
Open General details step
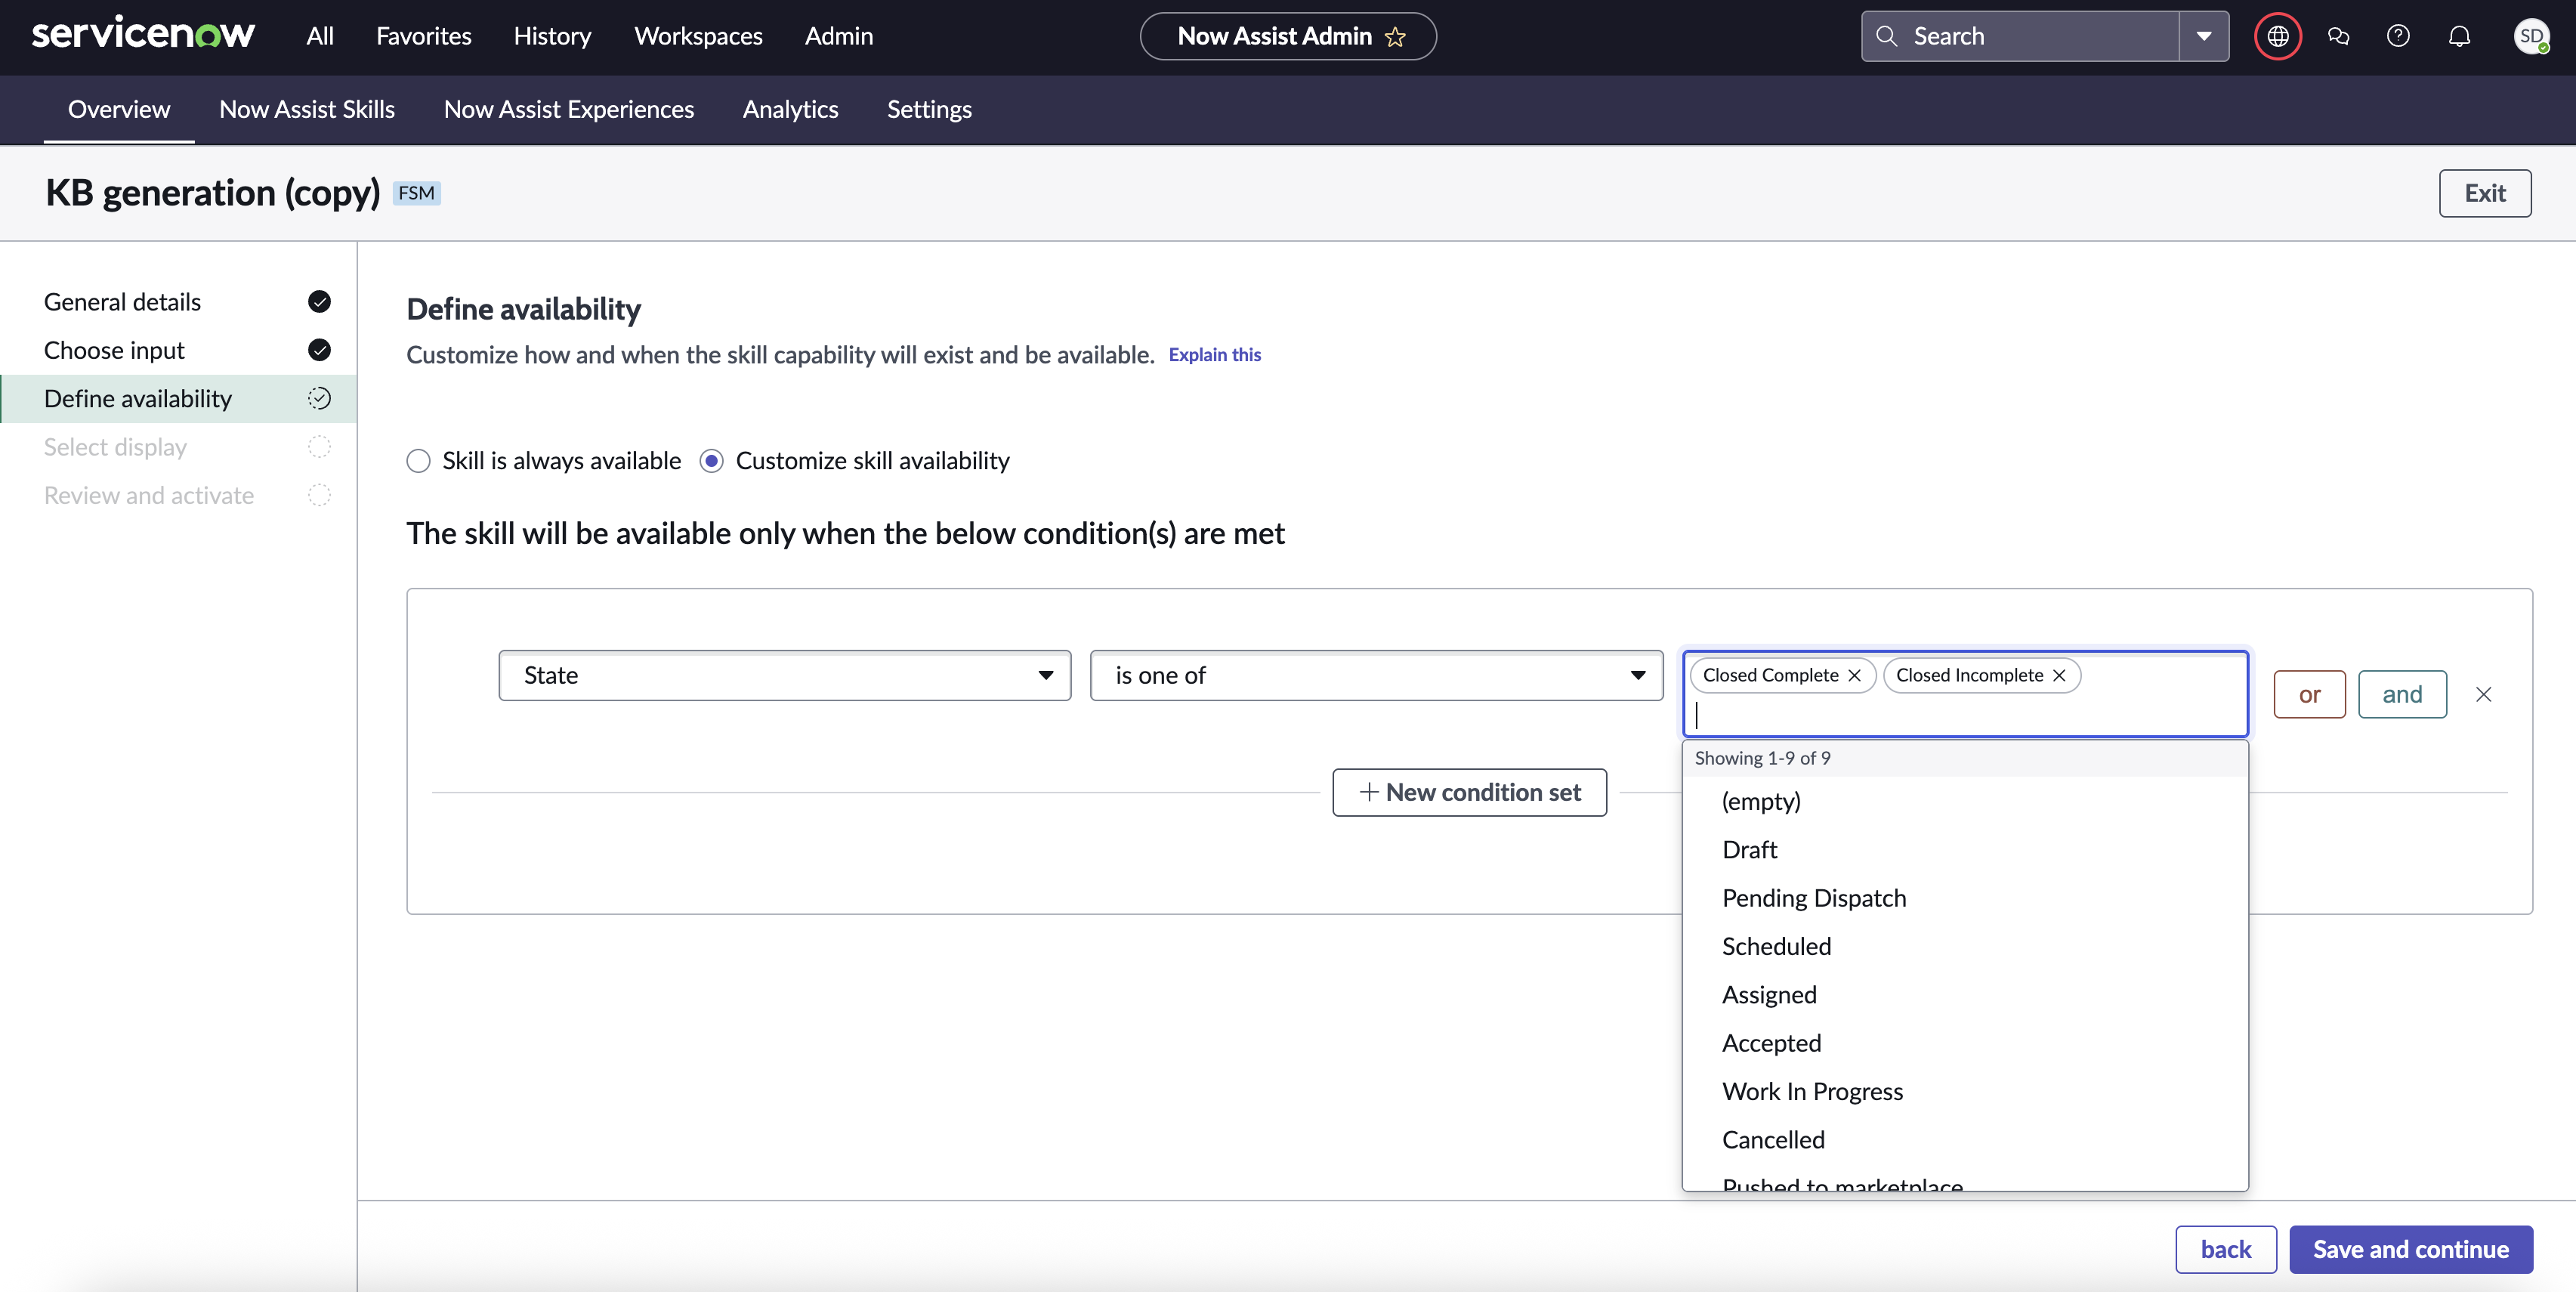click(178, 301)
